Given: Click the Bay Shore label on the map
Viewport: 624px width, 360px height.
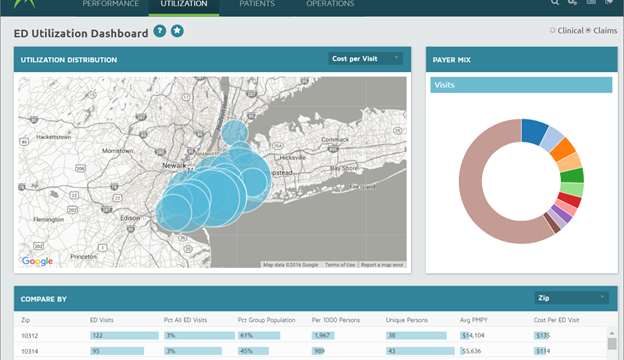Looking at the screenshot, I should [x=344, y=168].
